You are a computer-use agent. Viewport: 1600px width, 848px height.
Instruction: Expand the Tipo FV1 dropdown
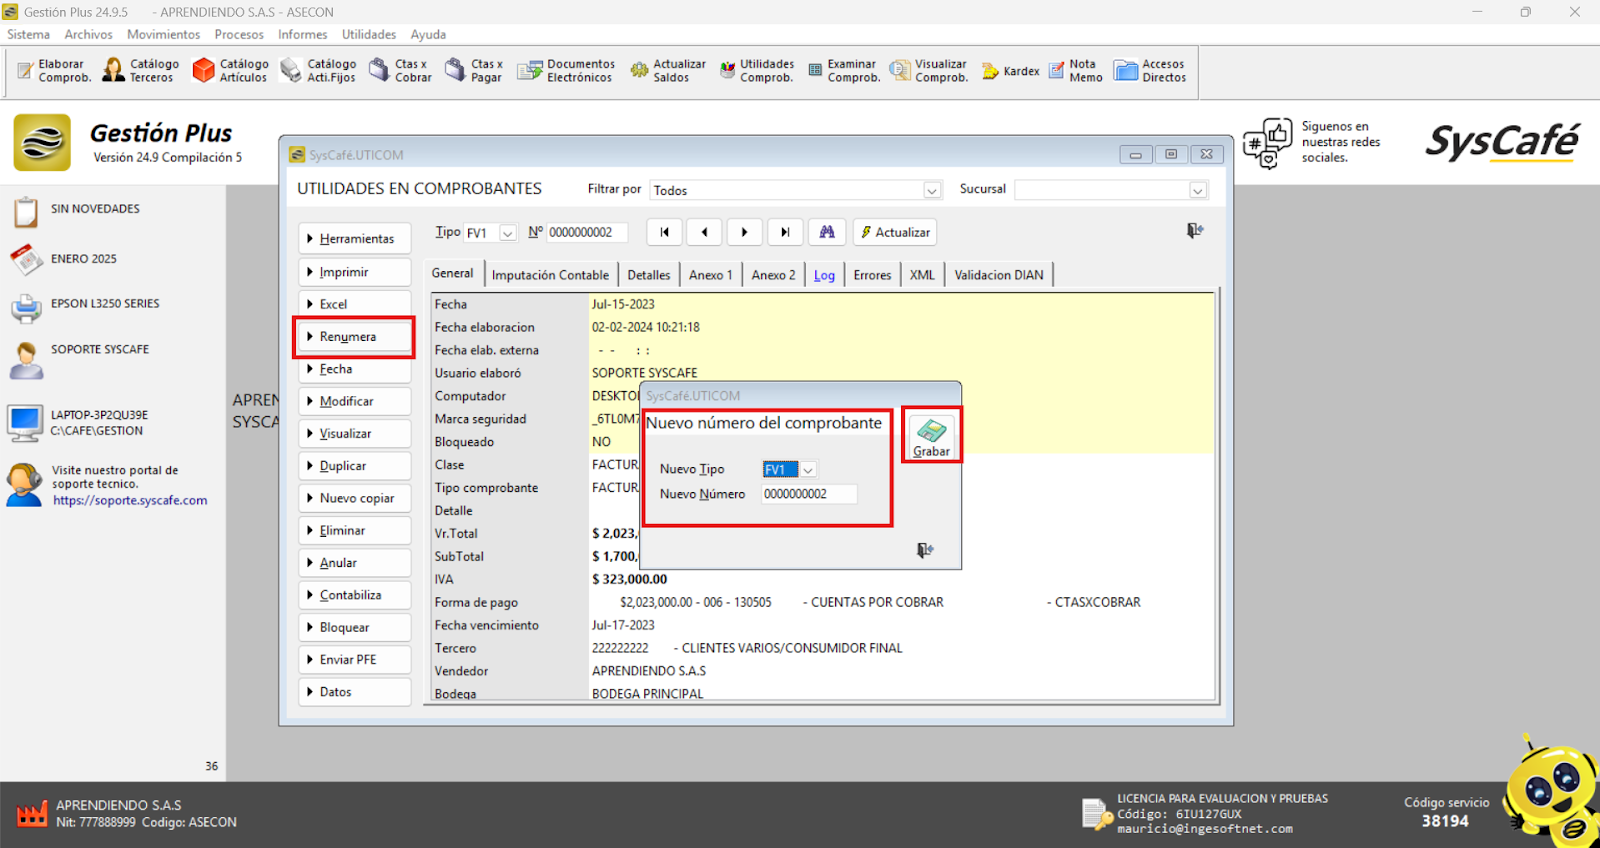pyautogui.click(x=508, y=233)
